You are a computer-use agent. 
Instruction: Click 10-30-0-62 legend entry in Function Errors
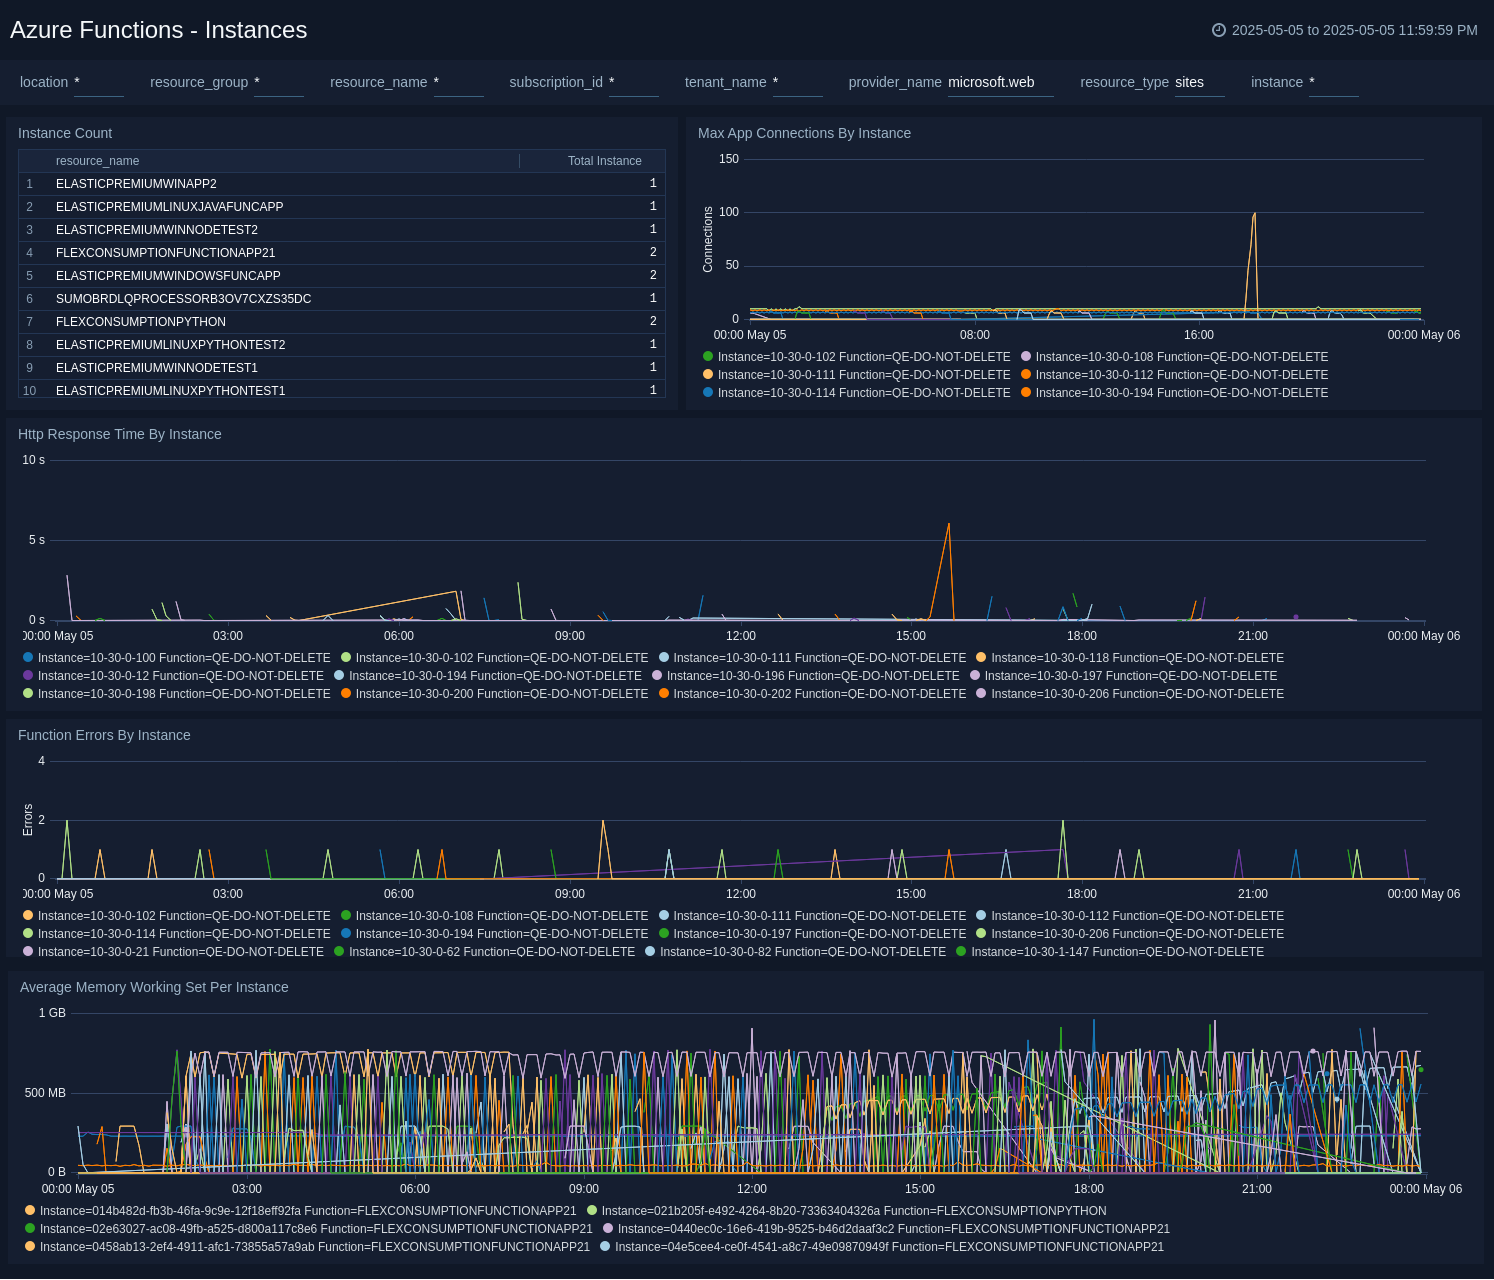(x=484, y=952)
